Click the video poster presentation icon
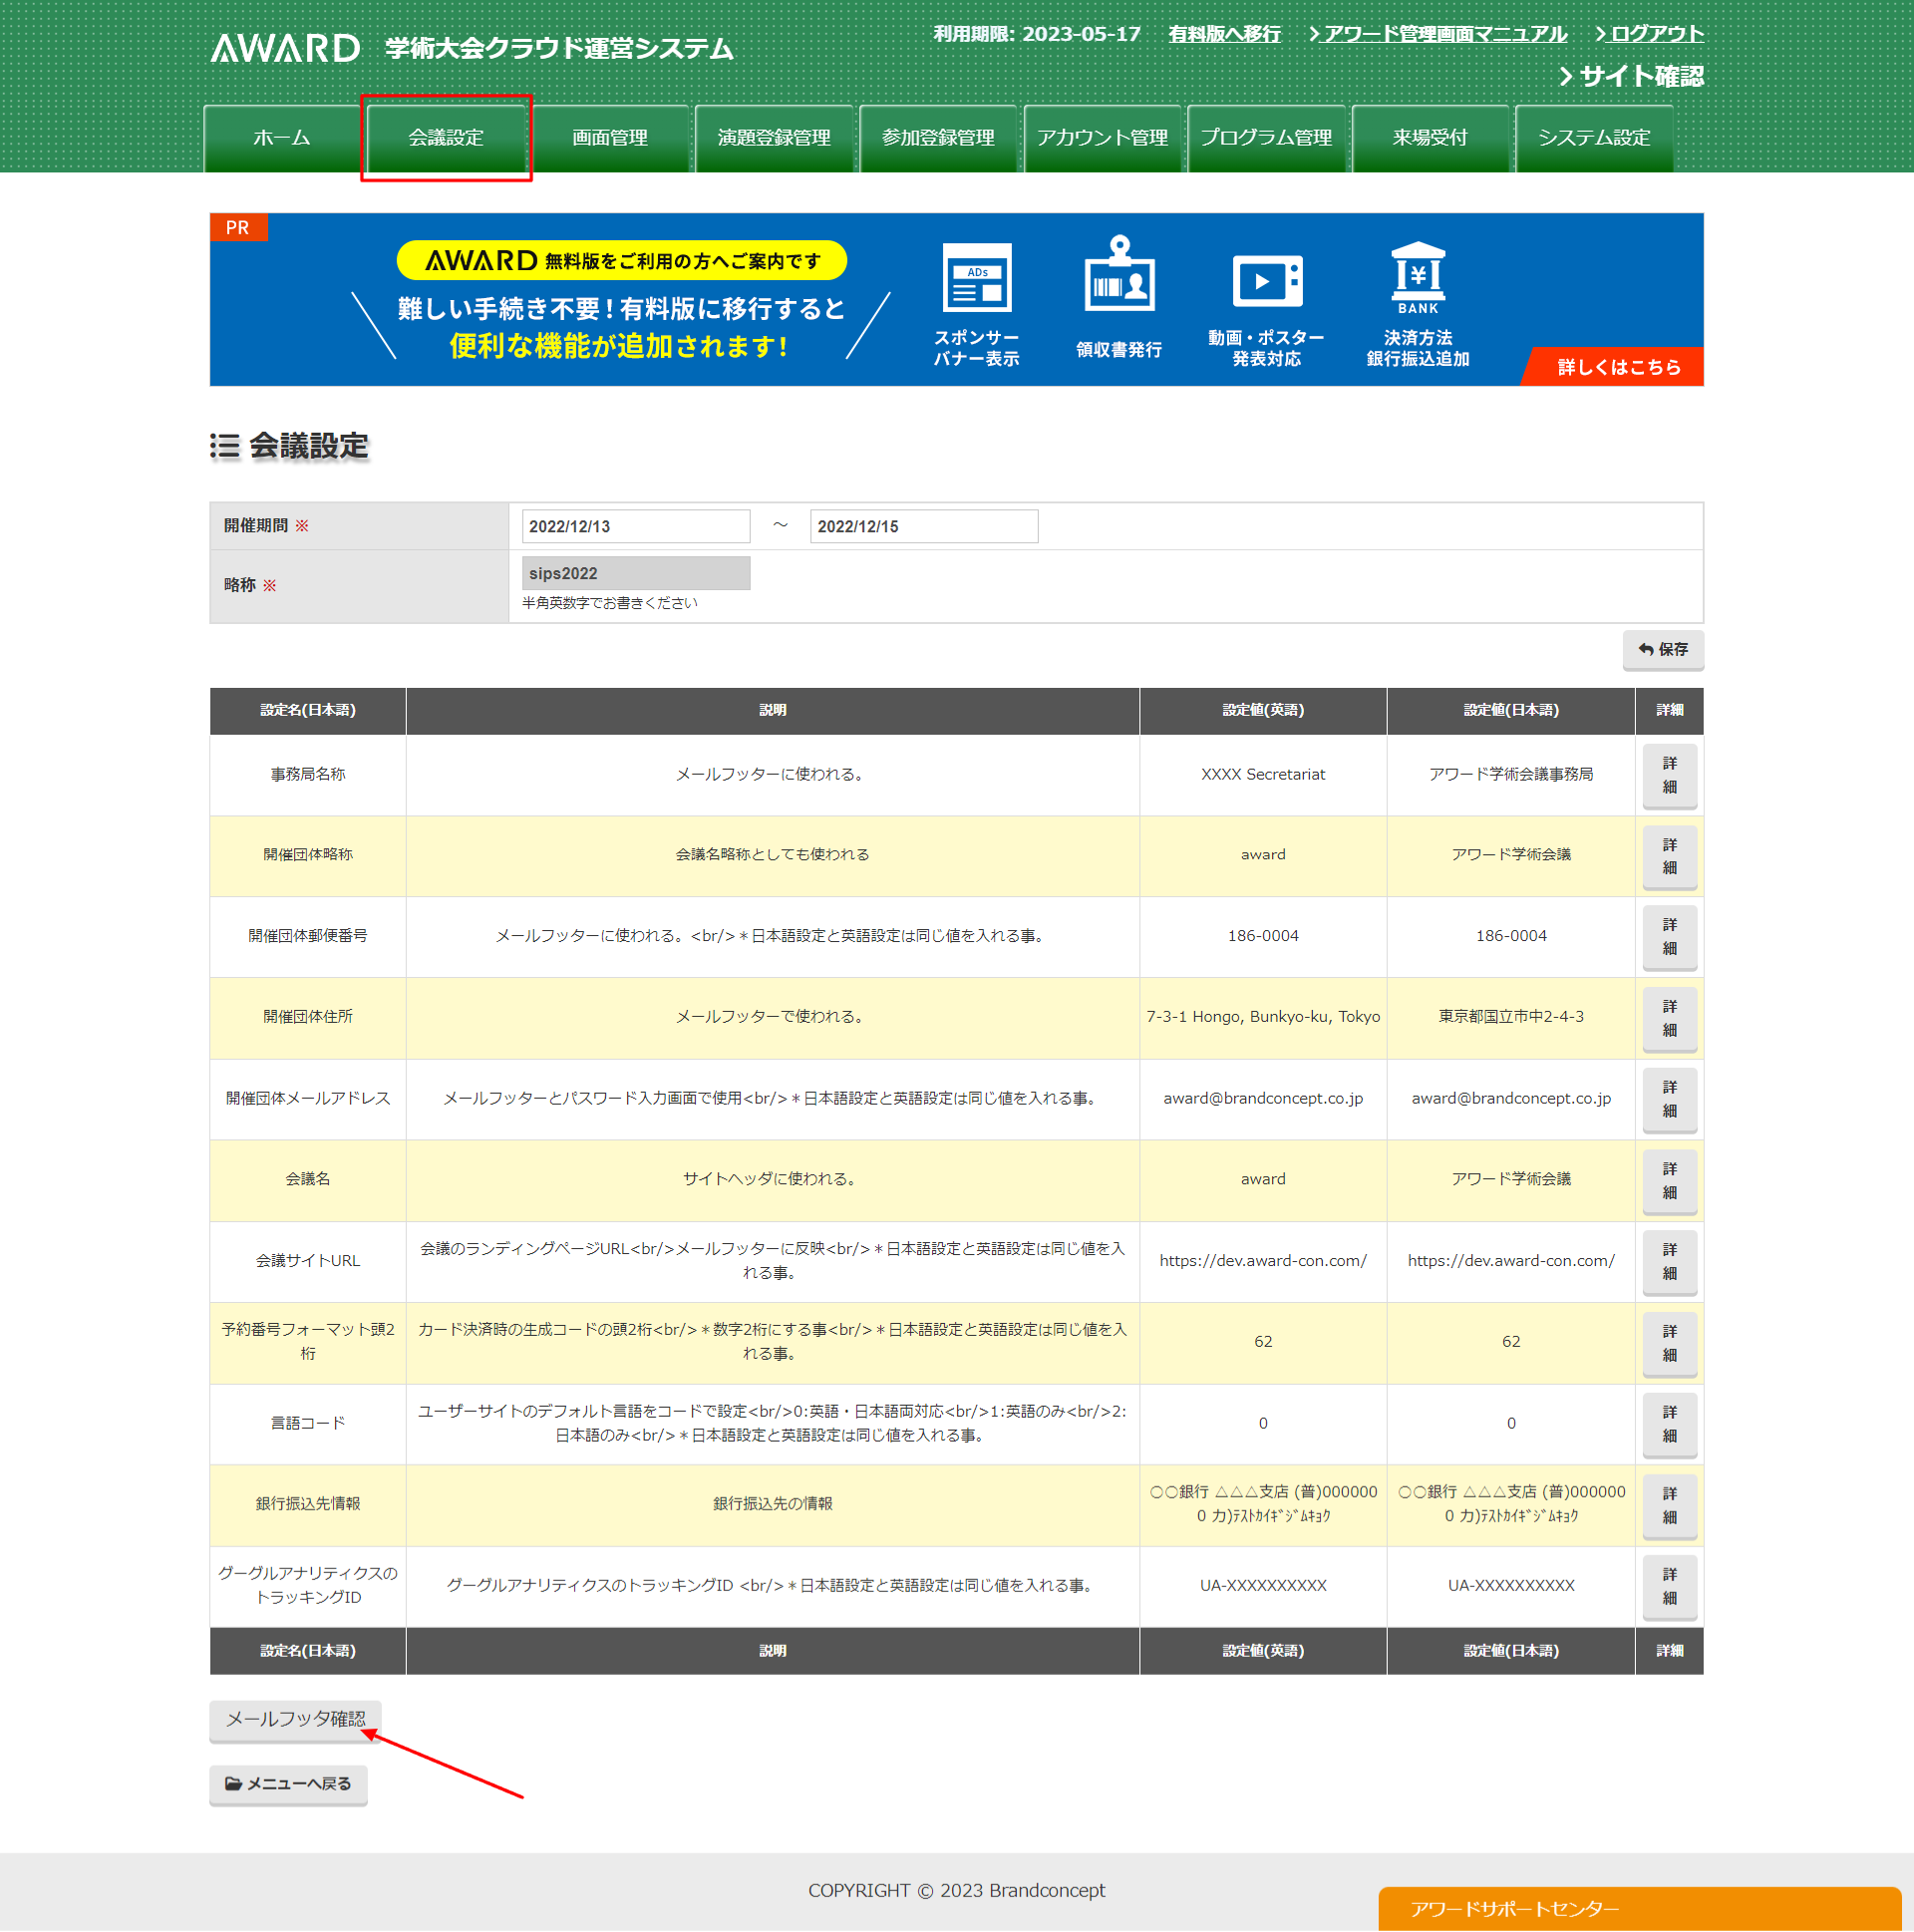Screen dimensions: 1914x1932 [x=1266, y=281]
